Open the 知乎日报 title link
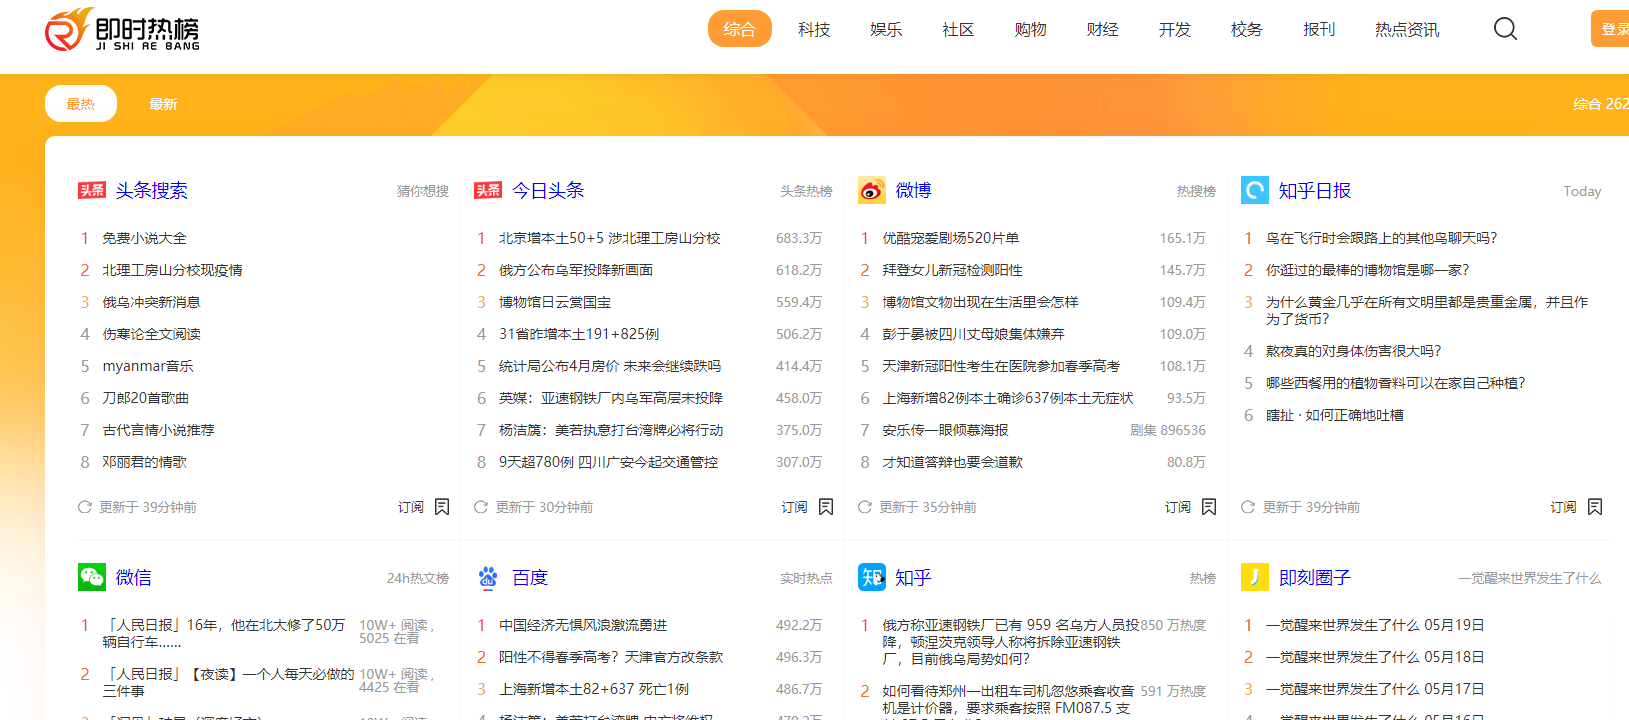Screen dimensions: 1629x720 point(1315,190)
